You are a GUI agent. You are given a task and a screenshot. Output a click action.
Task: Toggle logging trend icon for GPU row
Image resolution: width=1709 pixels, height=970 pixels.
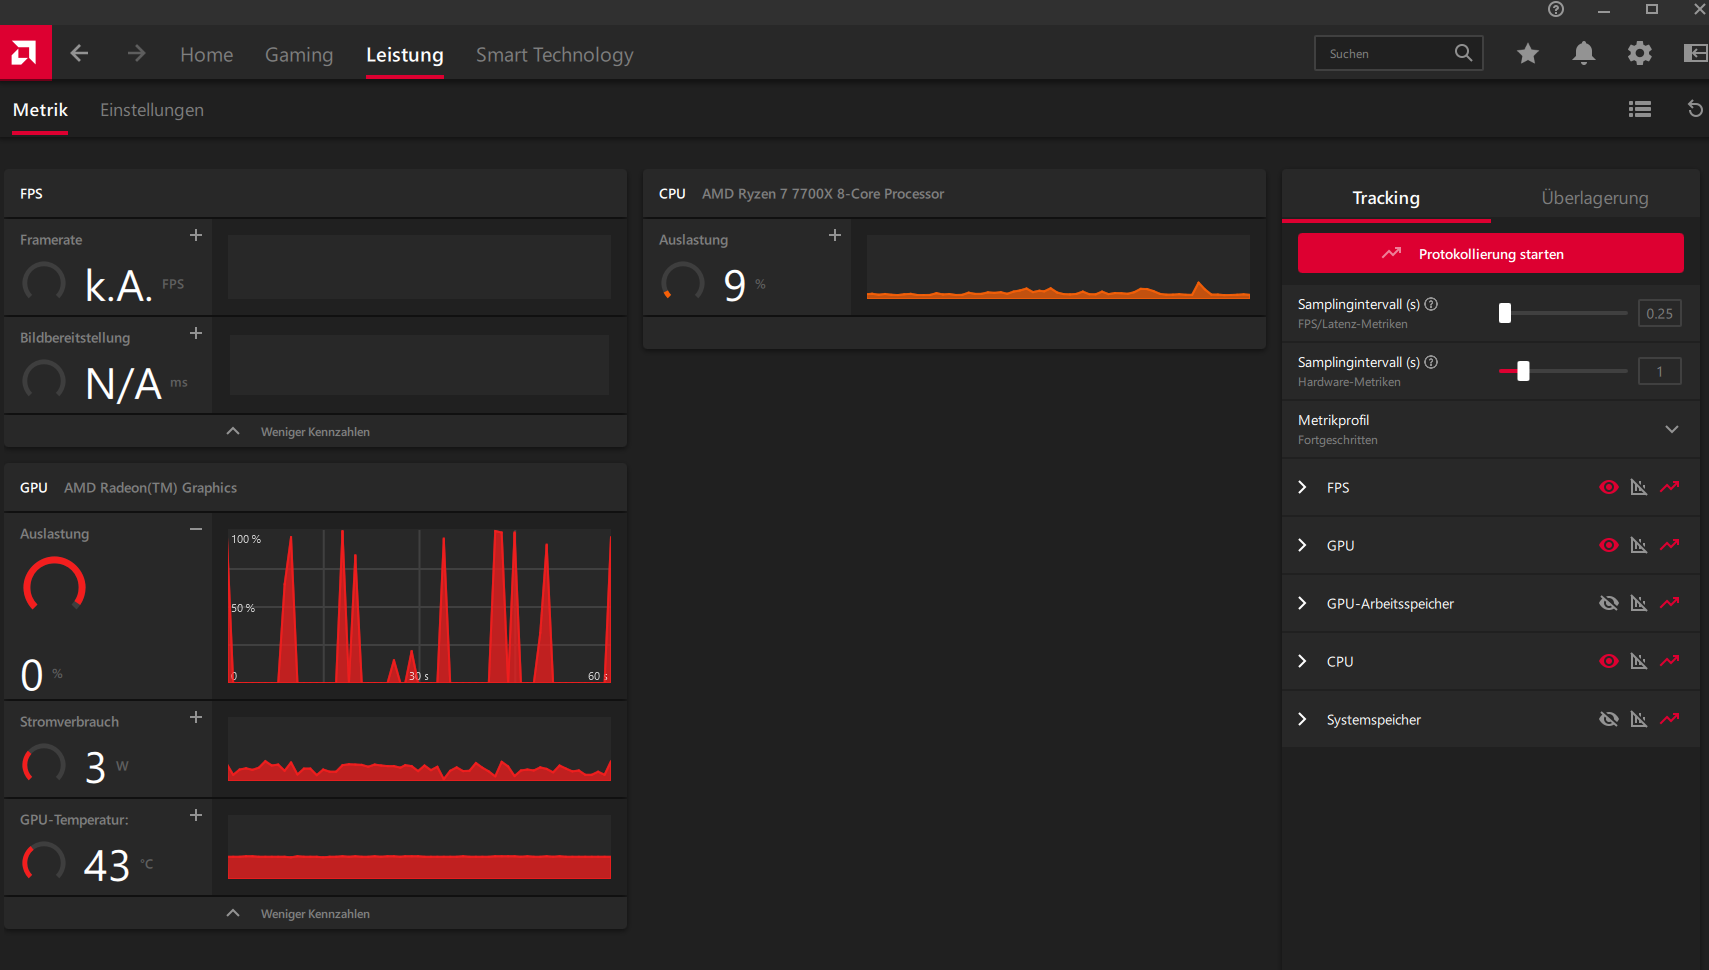[x=1670, y=545]
